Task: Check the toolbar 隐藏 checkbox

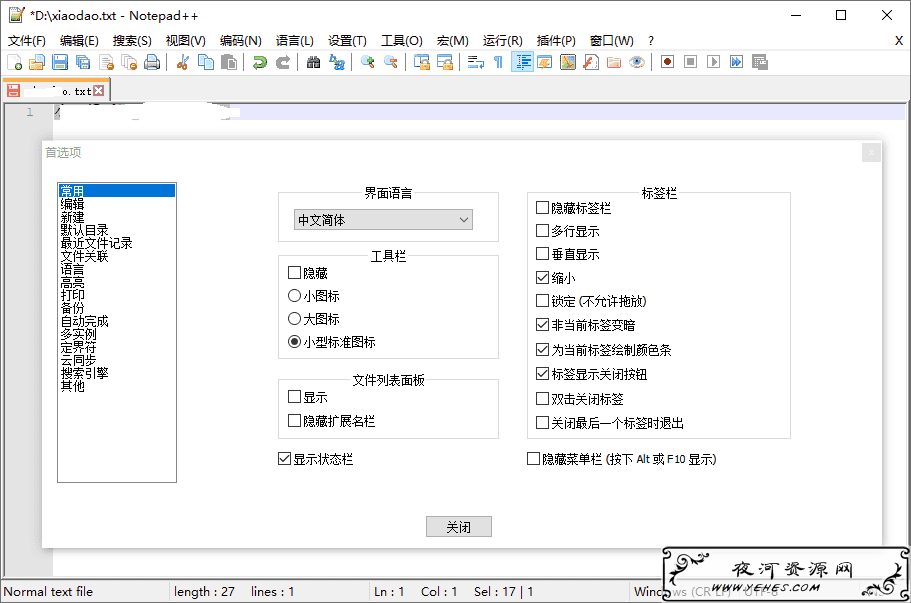Action: pyautogui.click(x=295, y=272)
